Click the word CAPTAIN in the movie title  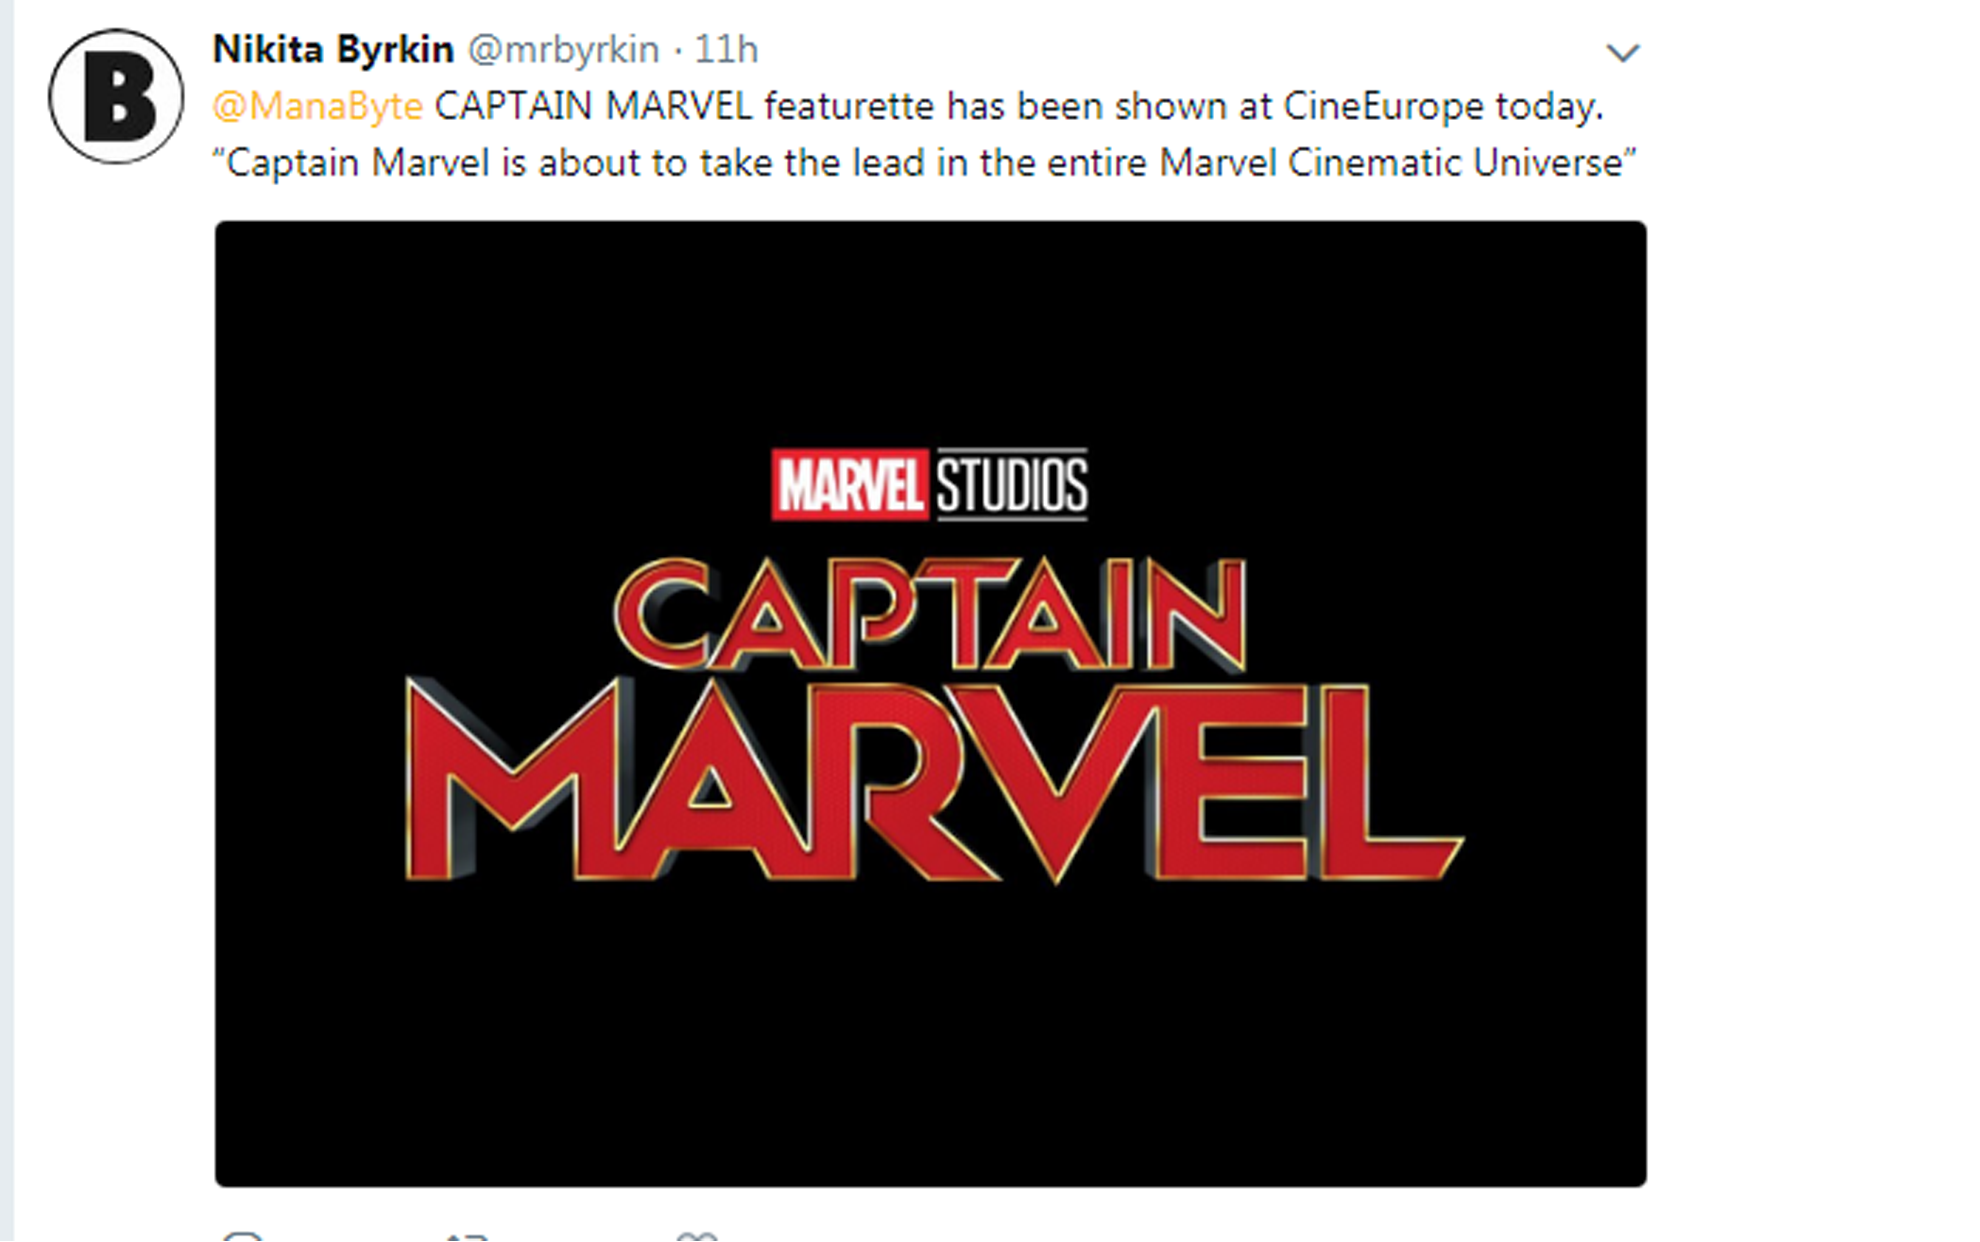930,615
